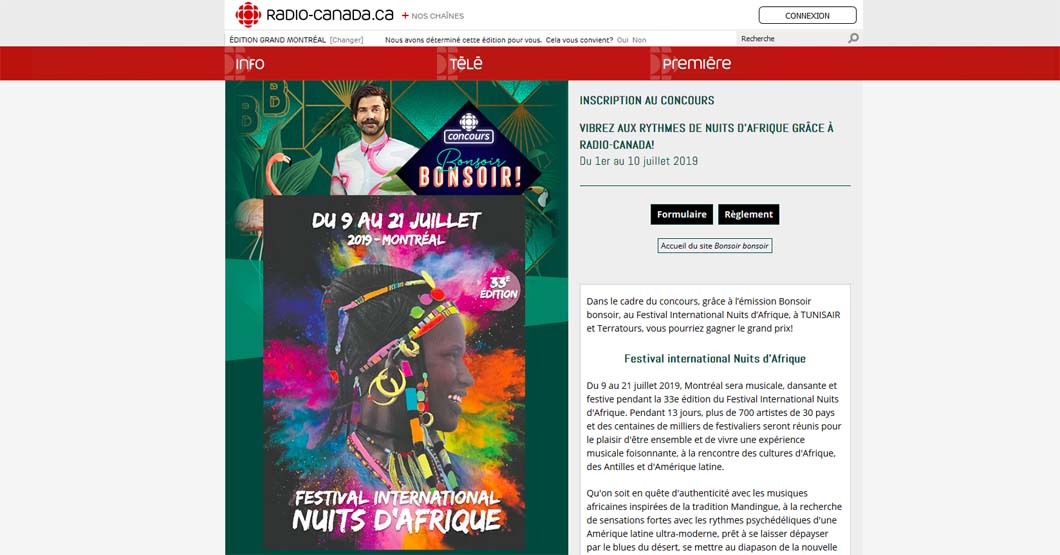Open the Formulaire entry form
Viewport: 1060px width, 555px height.
681,214
